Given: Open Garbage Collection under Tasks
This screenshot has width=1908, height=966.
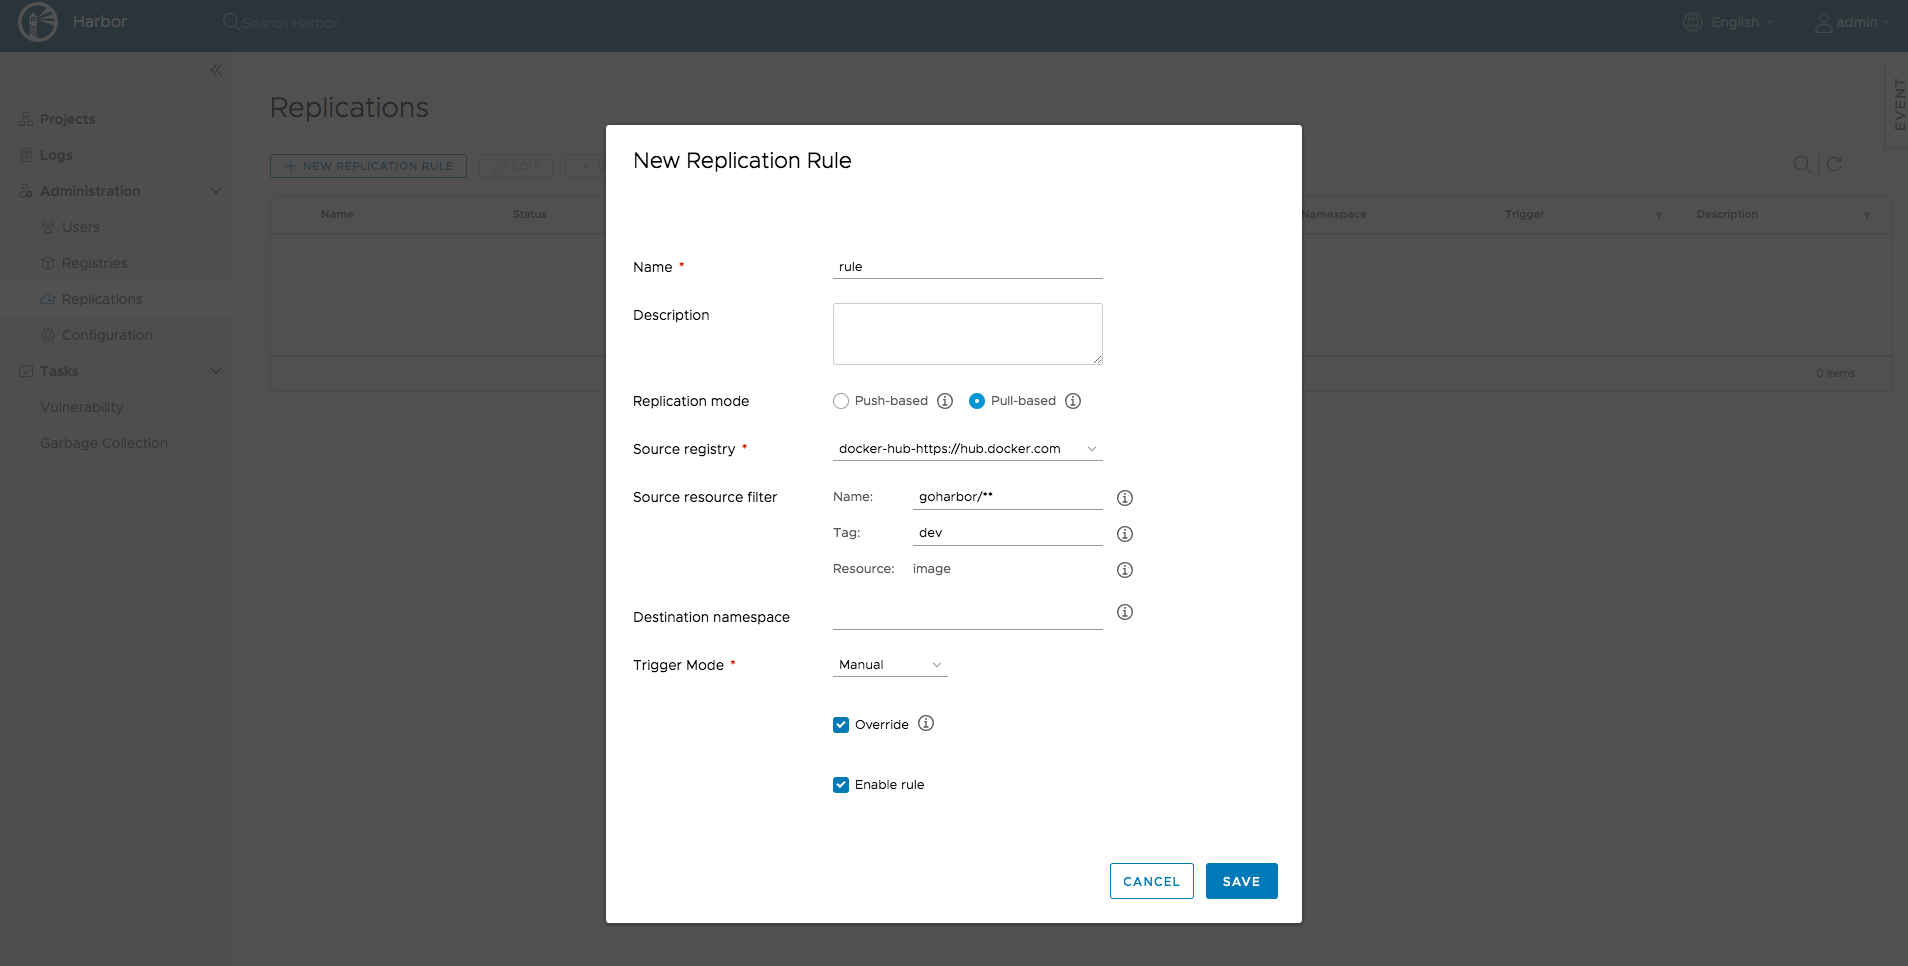Looking at the screenshot, I should [x=104, y=443].
